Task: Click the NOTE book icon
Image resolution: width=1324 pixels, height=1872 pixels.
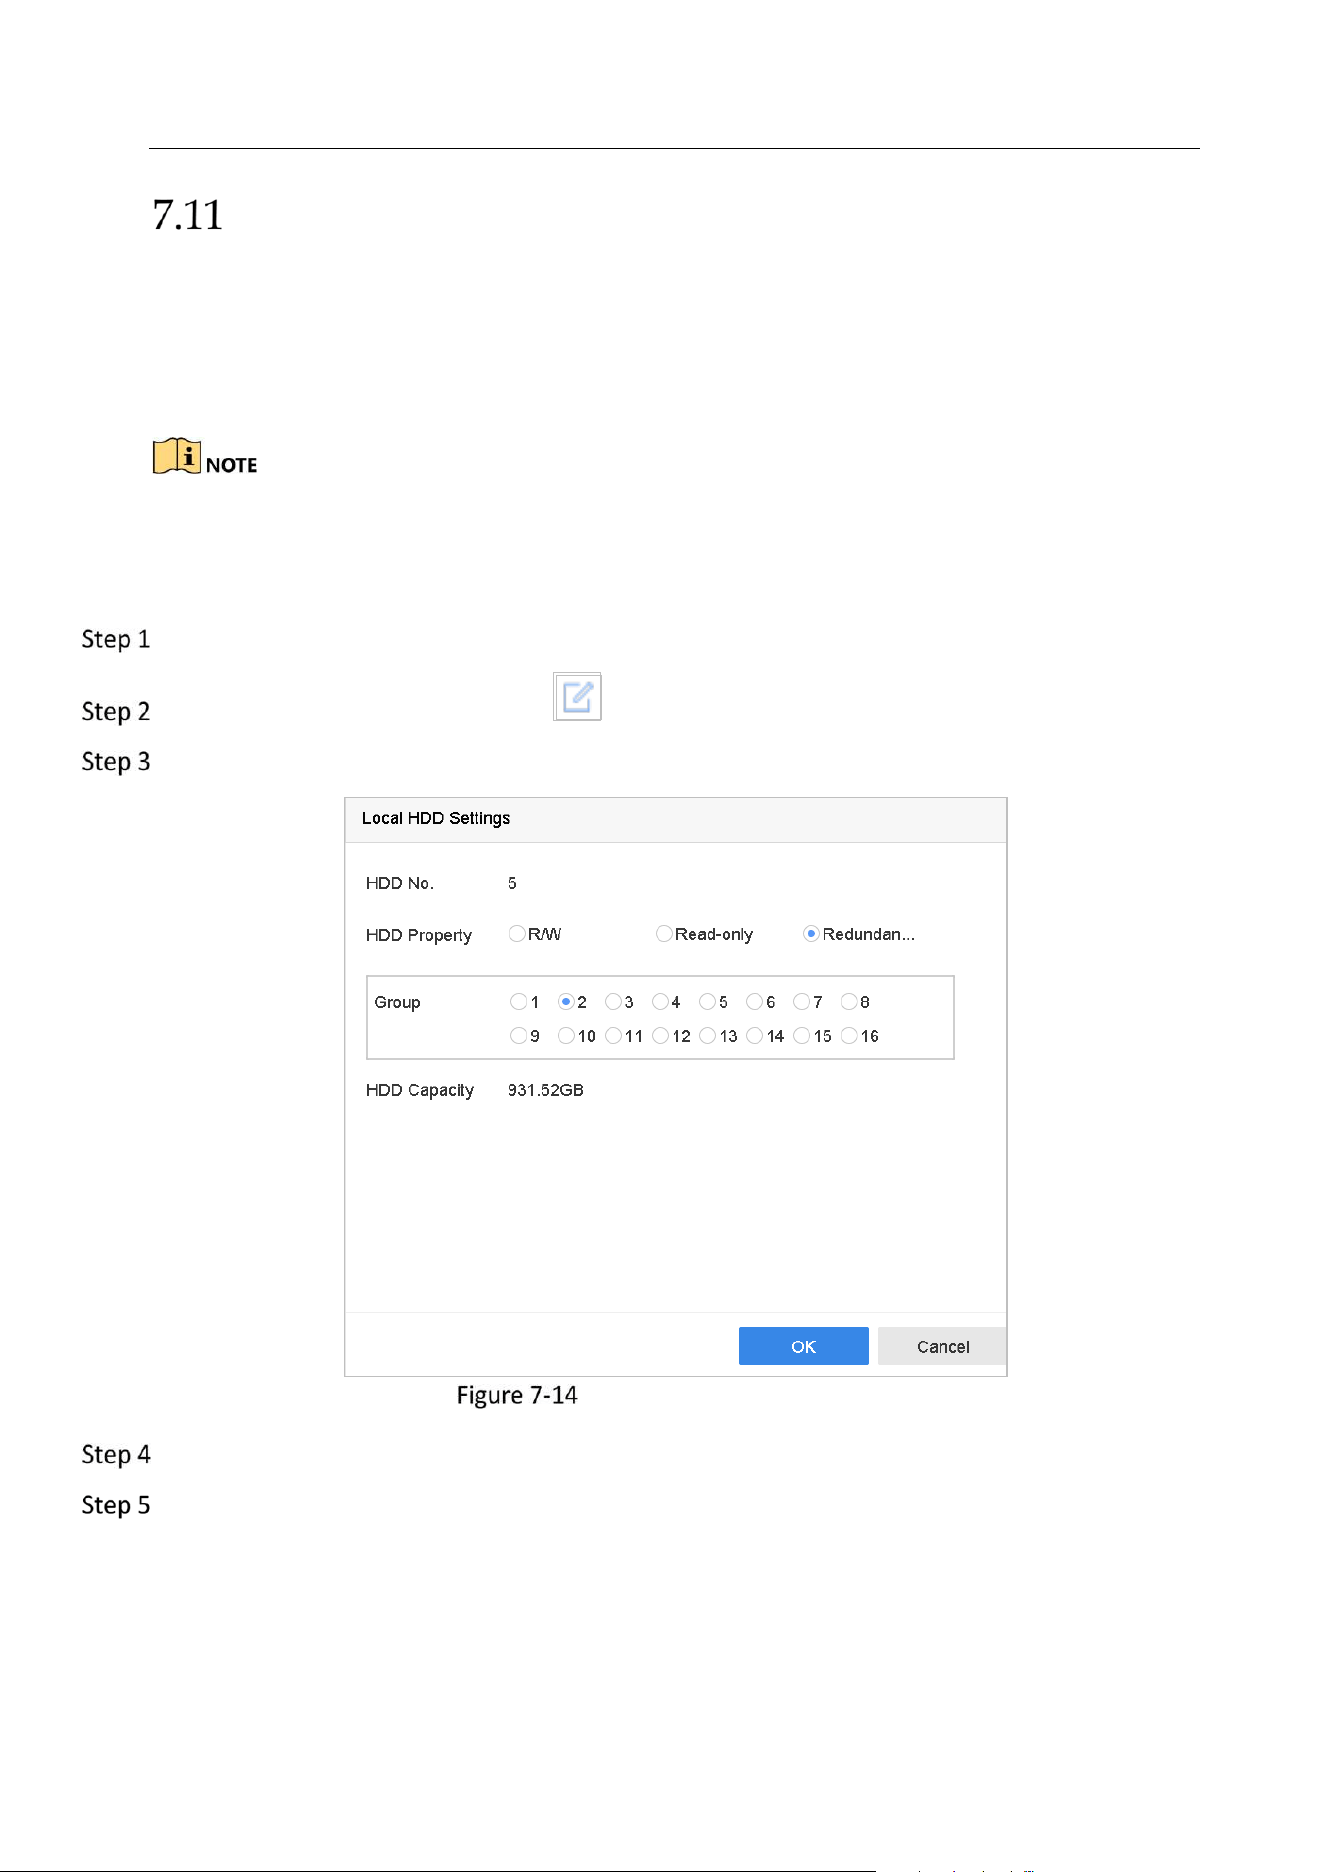Action: point(177,456)
